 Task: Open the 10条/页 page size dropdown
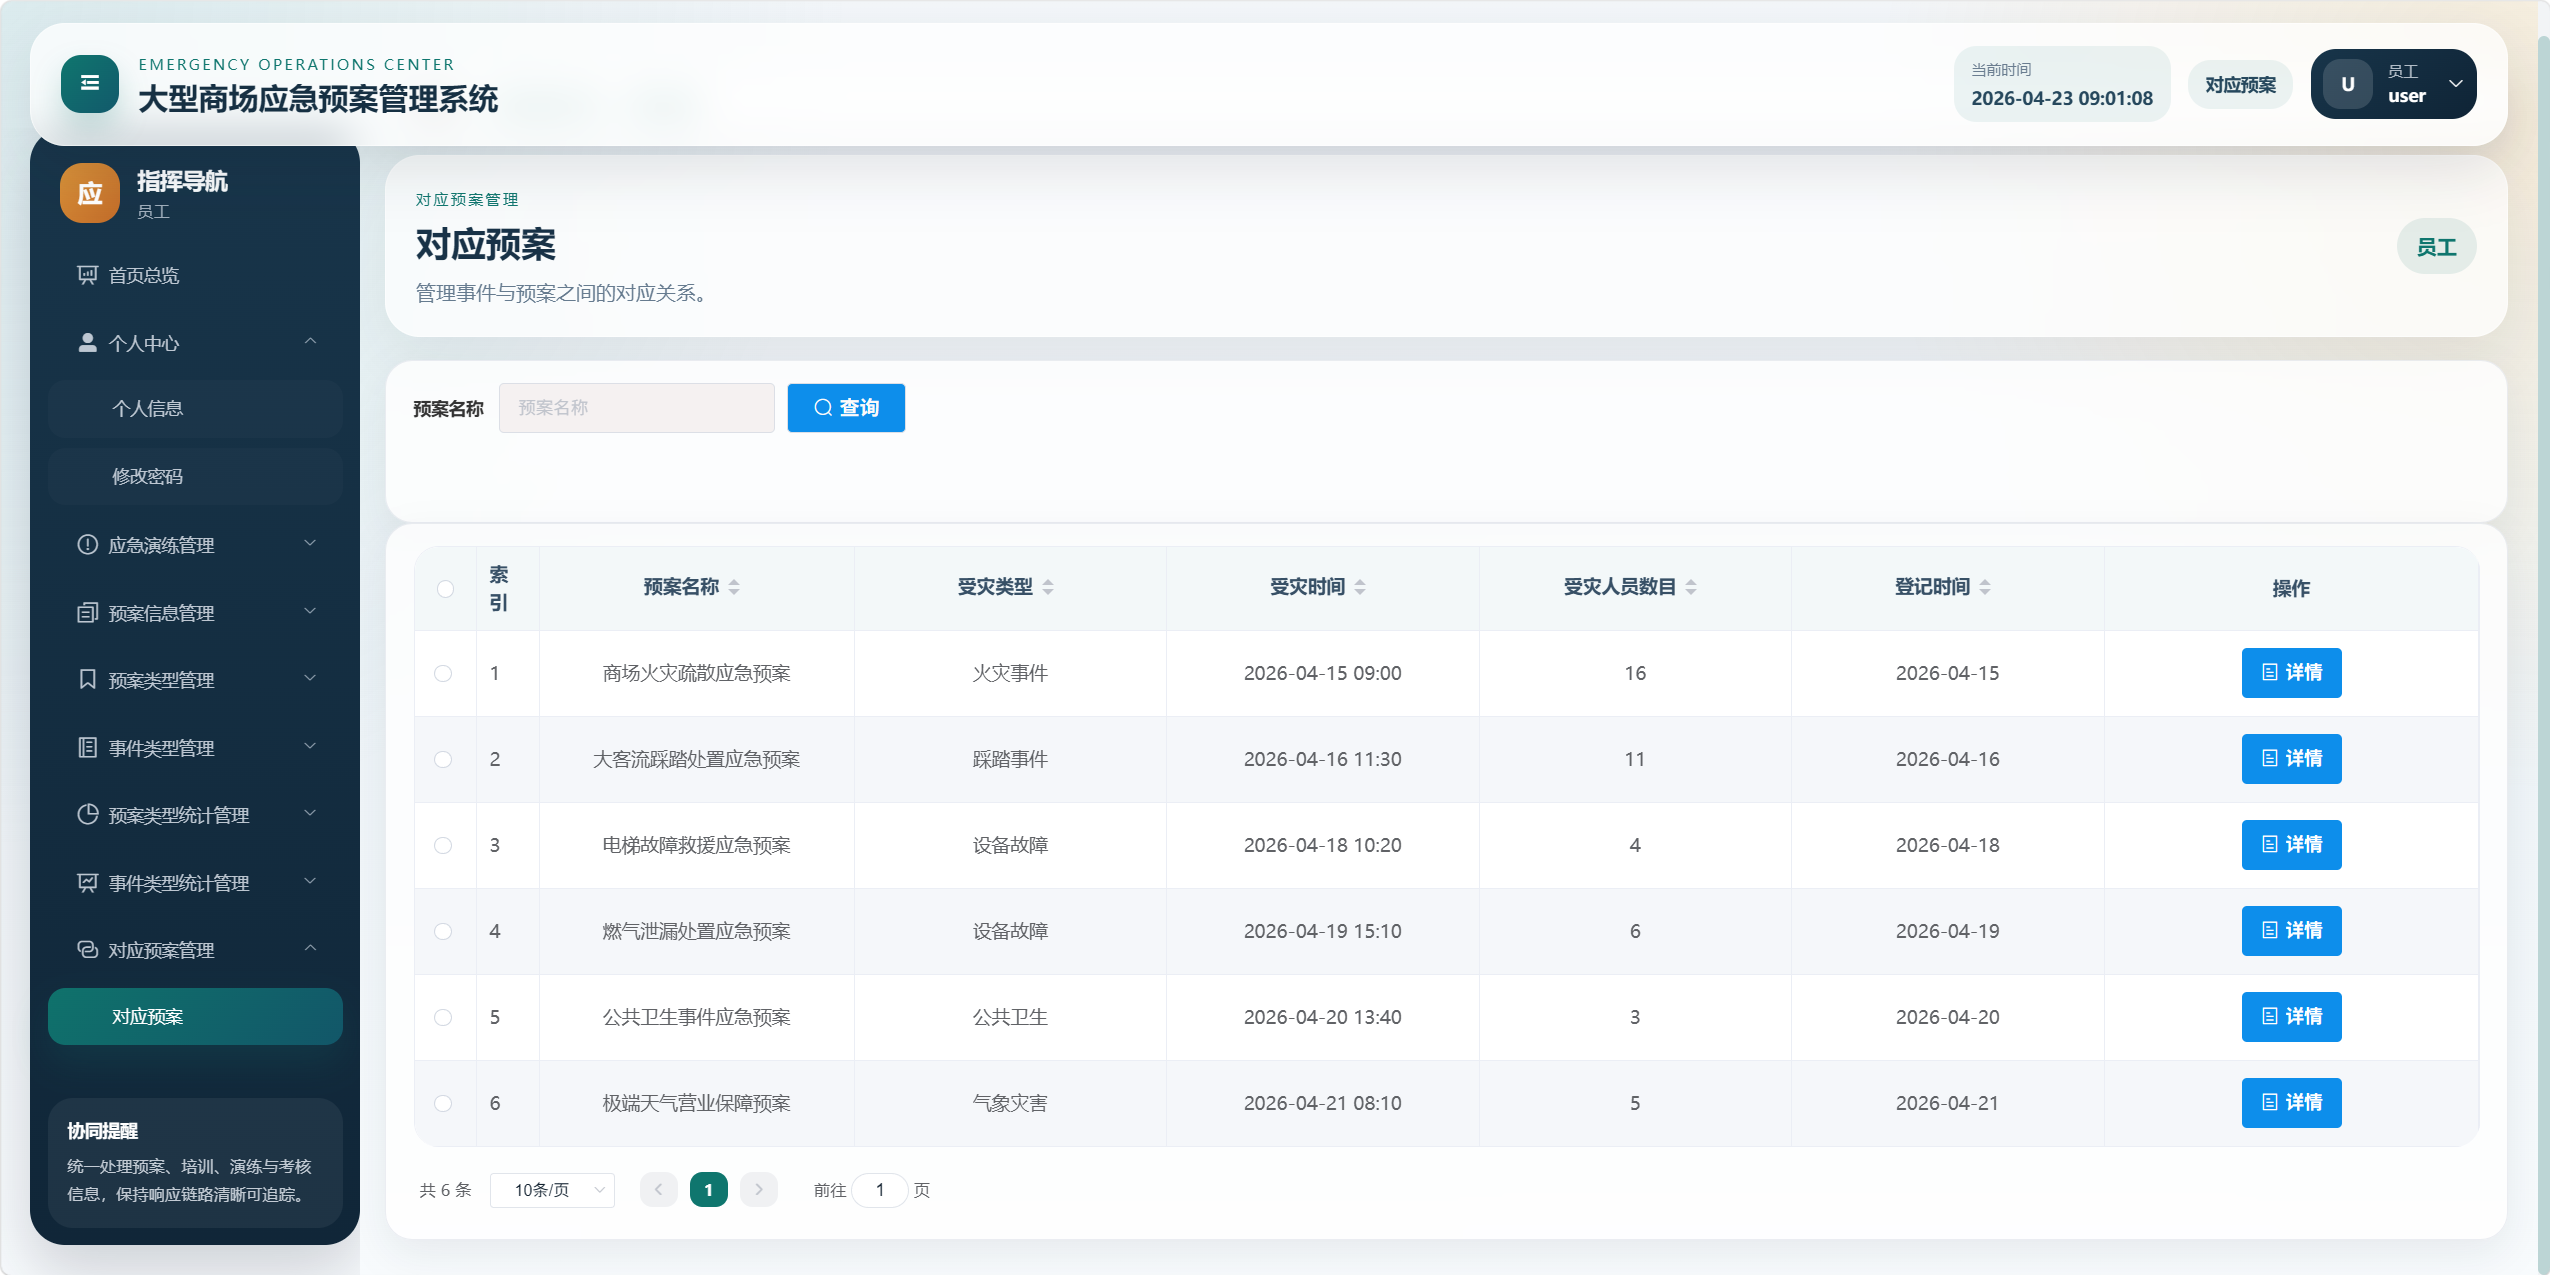tap(552, 1190)
